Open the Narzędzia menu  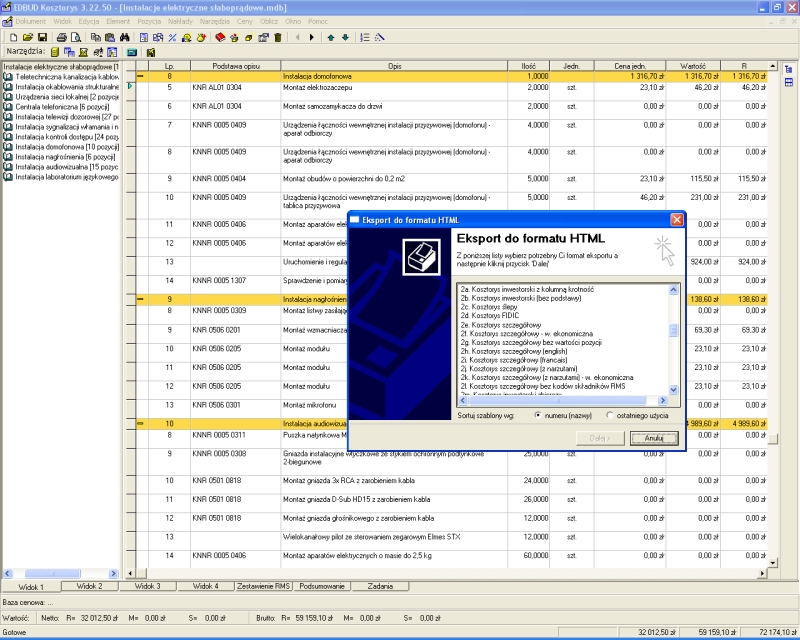click(x=215, y=21)
